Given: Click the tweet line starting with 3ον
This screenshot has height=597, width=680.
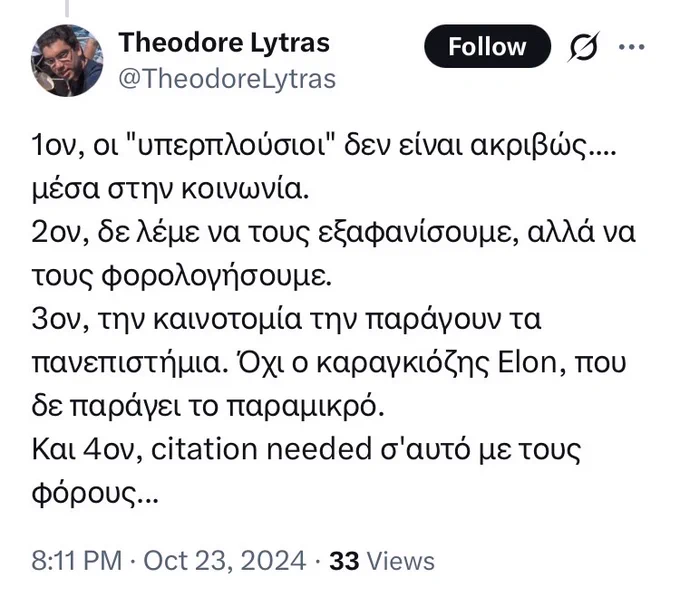Looking at the screenshot, I should coord(286,320).
